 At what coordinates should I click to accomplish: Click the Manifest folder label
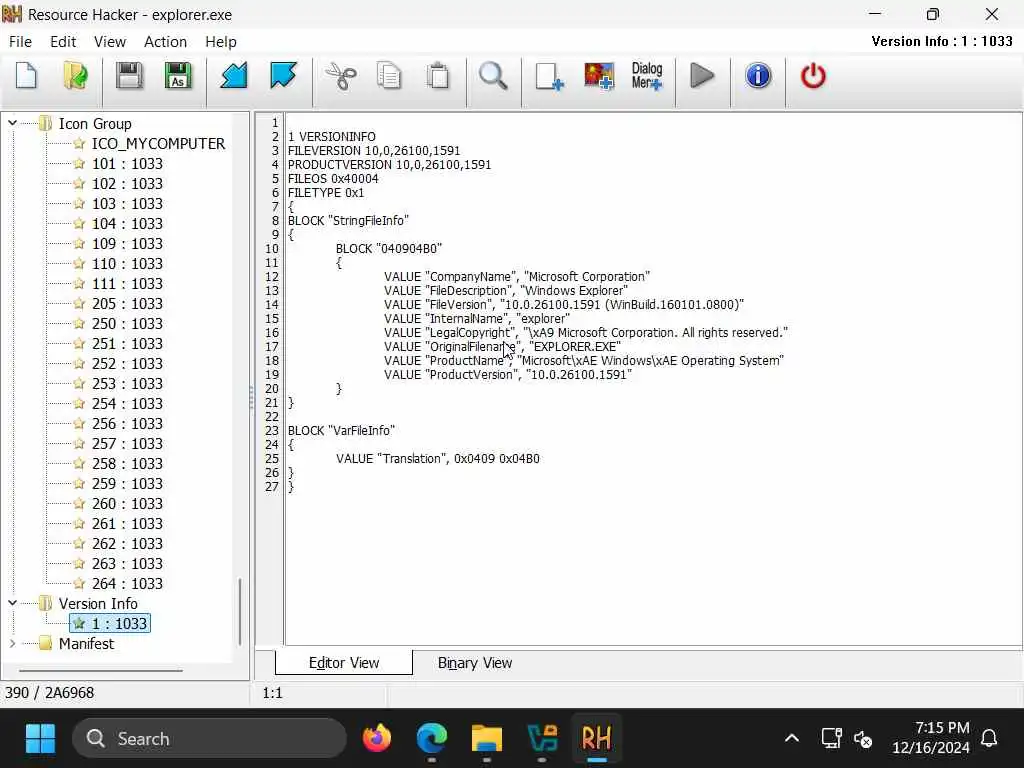click(x=86, y=644)
